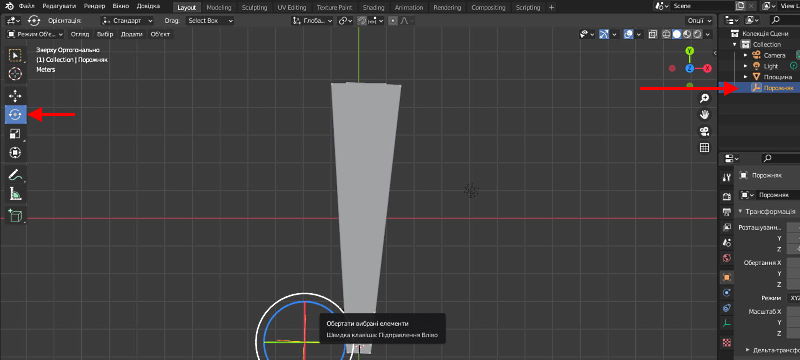This screenshot has width=800, height=360.
Task: Click the X axis on navigation gizmo
Action: tap(707, 68)
